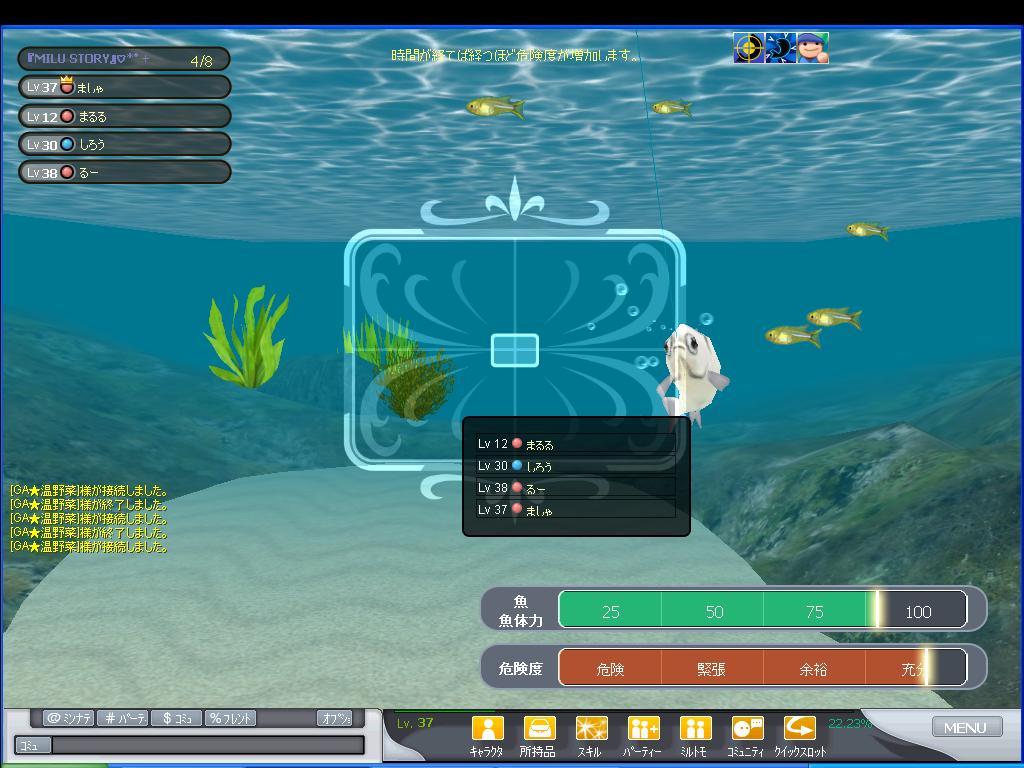
Task: Click the blue-capped character buff icon
Action: coord(812,48)
